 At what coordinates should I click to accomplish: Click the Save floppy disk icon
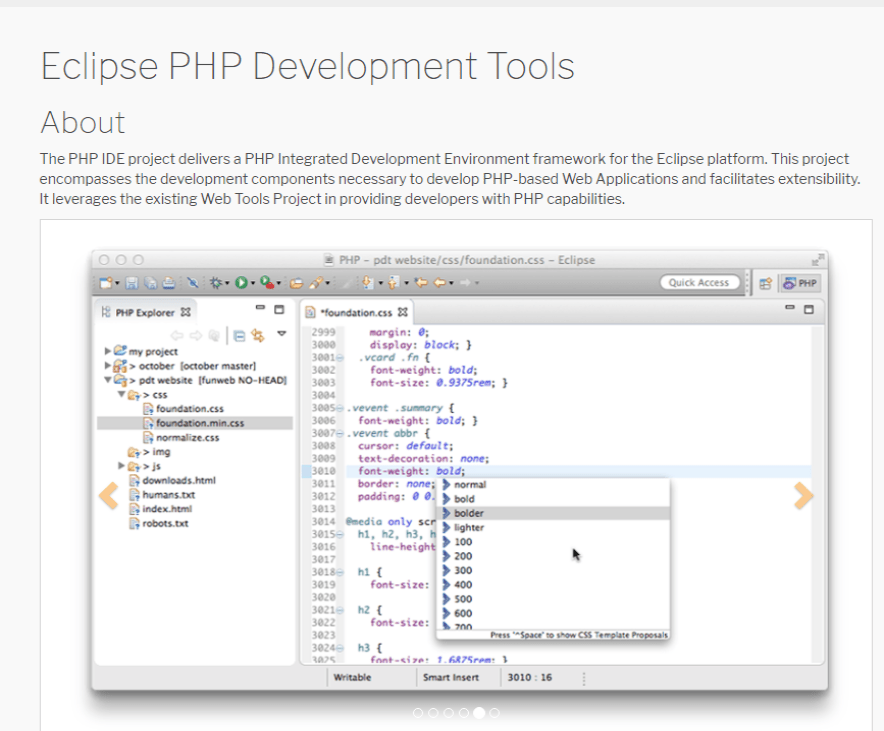coord(131,283)
